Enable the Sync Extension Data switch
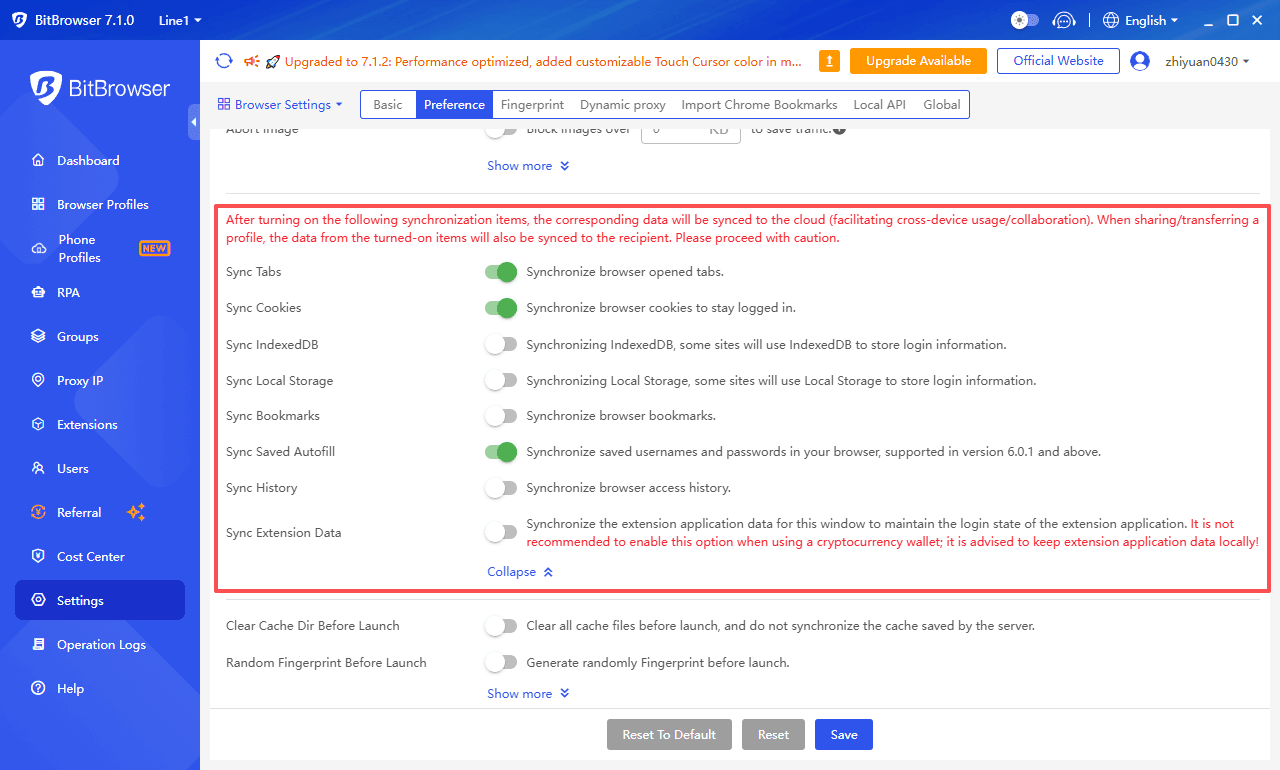Screen dimensions: 1280x770 [x=501, y=532]
